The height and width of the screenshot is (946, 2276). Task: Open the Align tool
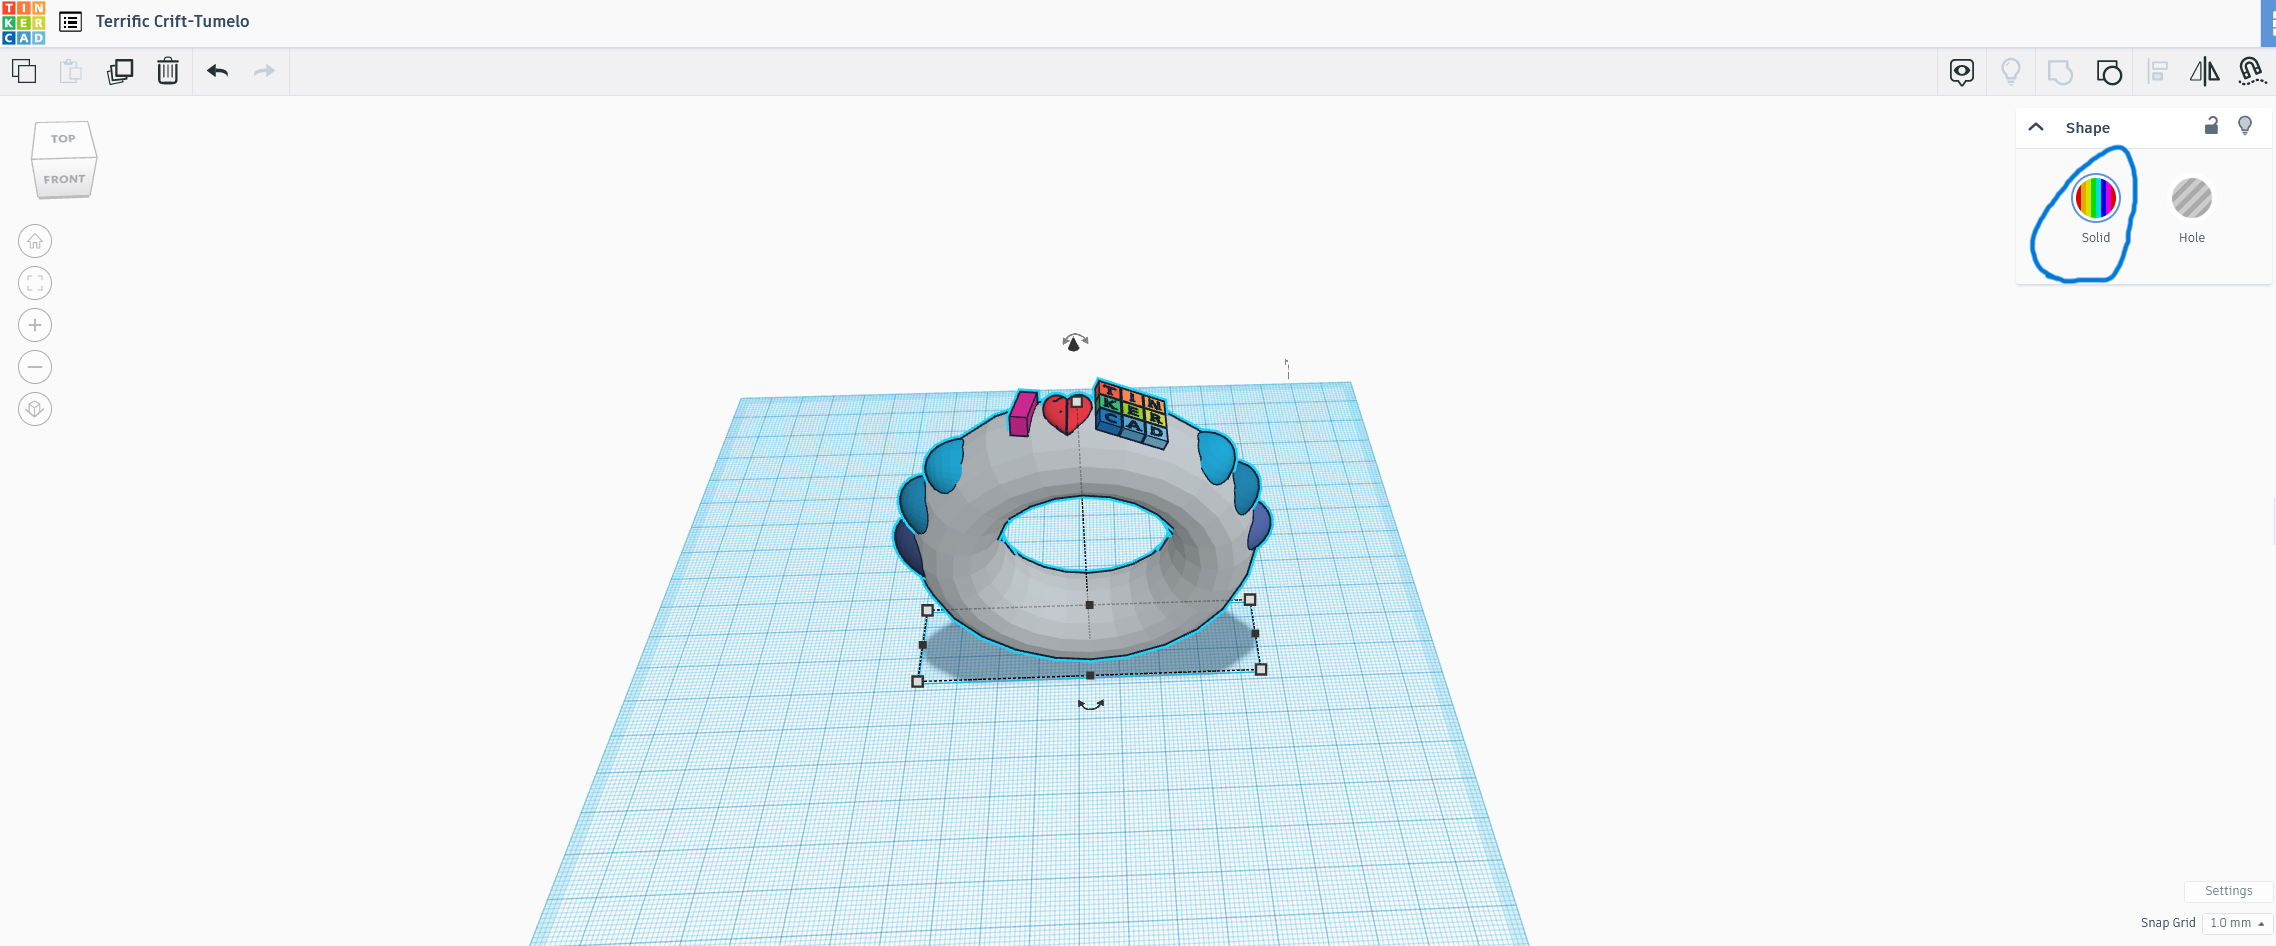[2158, 71]
